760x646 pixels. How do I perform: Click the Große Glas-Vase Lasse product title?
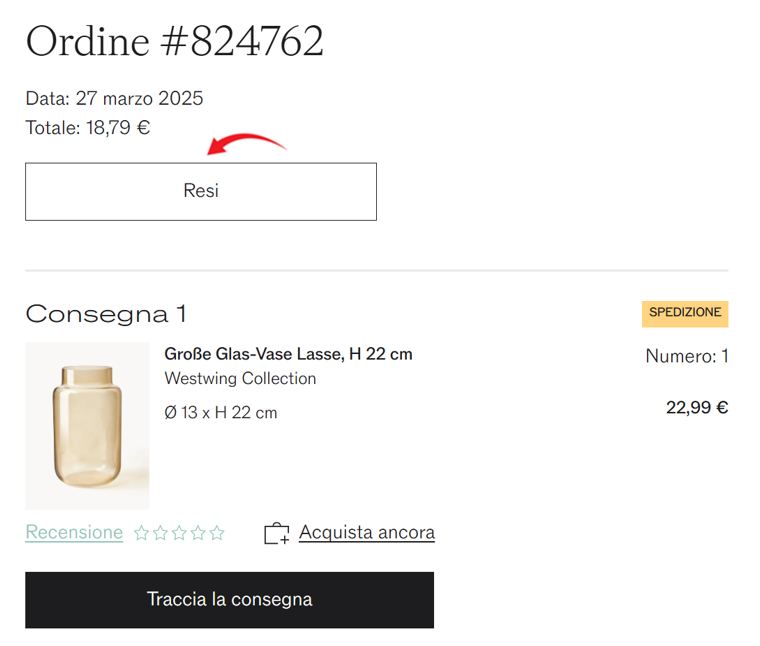click(288, 354)
